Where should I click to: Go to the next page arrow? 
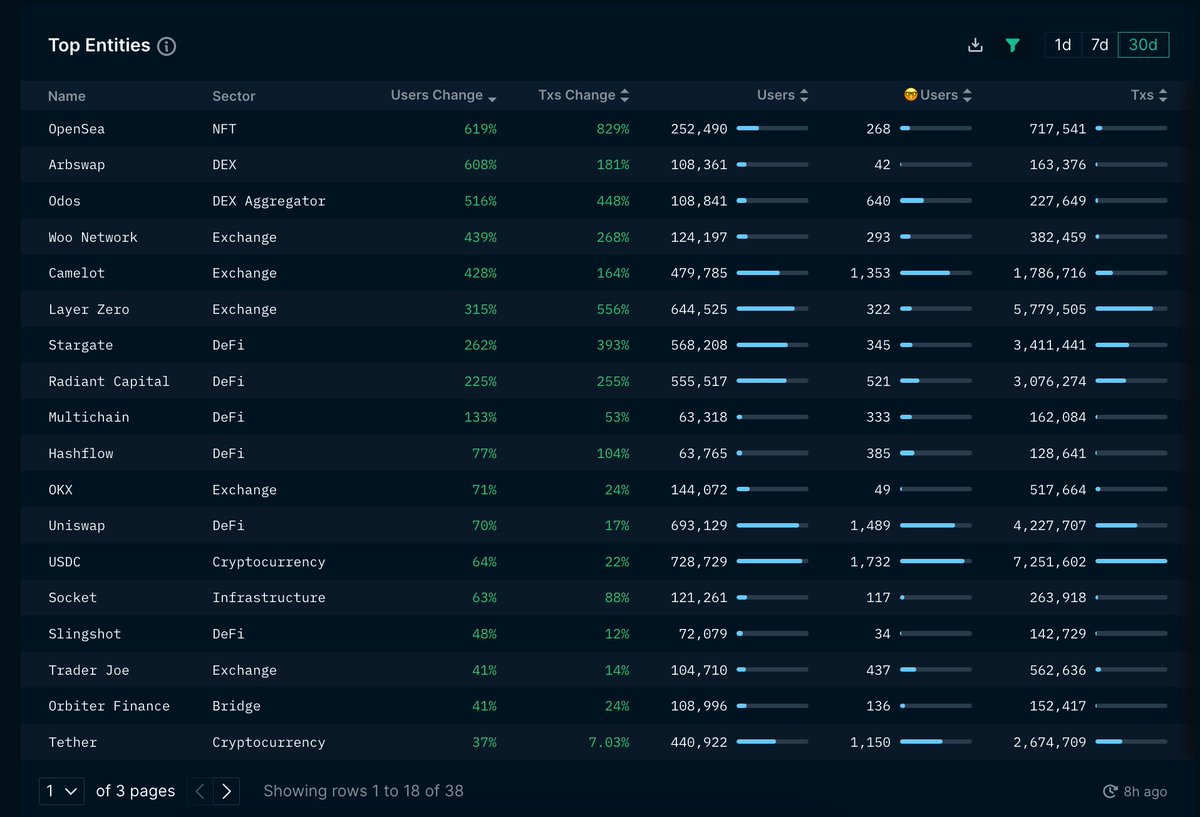(227, 791)
